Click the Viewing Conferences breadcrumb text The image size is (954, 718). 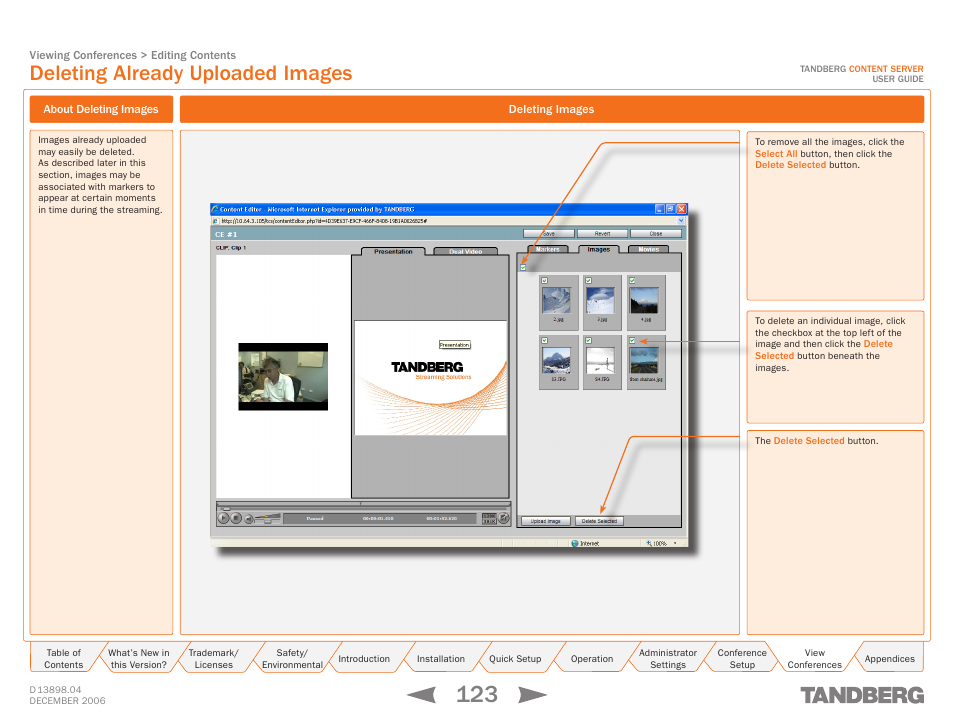83,55
